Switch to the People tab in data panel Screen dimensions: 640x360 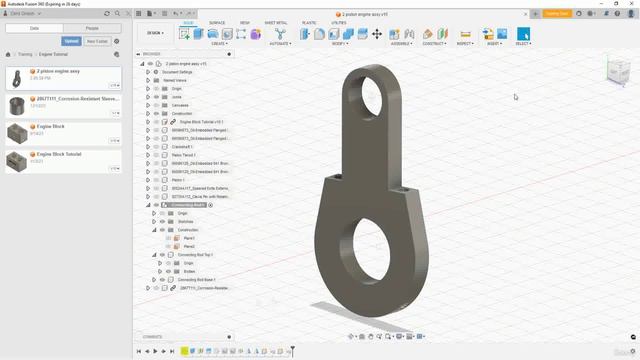pyautogui.click(x=92, y=28)
